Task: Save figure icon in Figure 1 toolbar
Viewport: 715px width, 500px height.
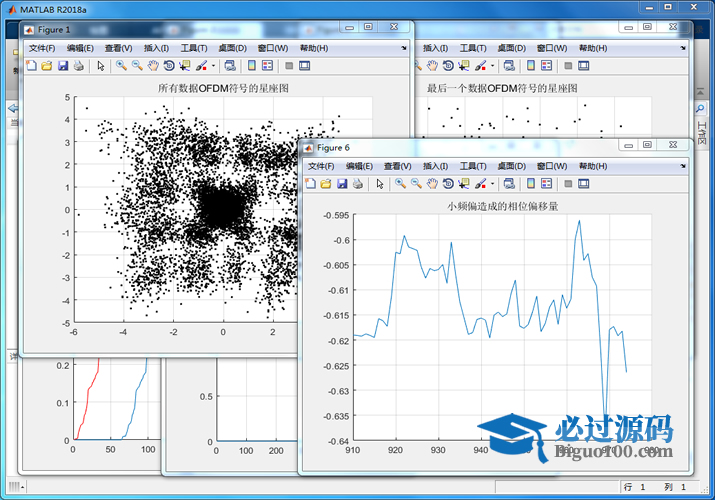Action: tap(63, 66)
